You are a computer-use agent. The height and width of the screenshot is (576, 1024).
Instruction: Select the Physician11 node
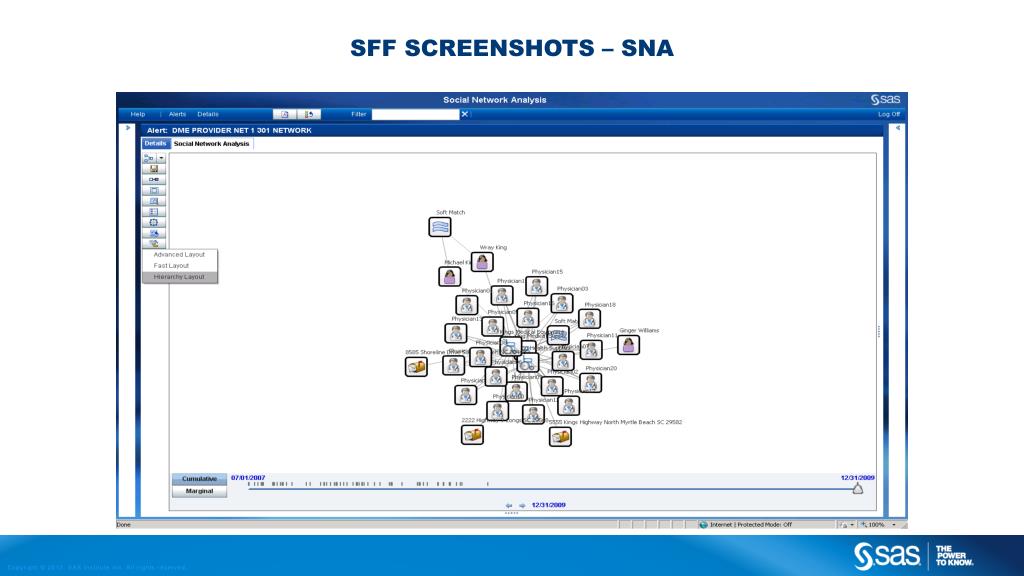(591, 349)
